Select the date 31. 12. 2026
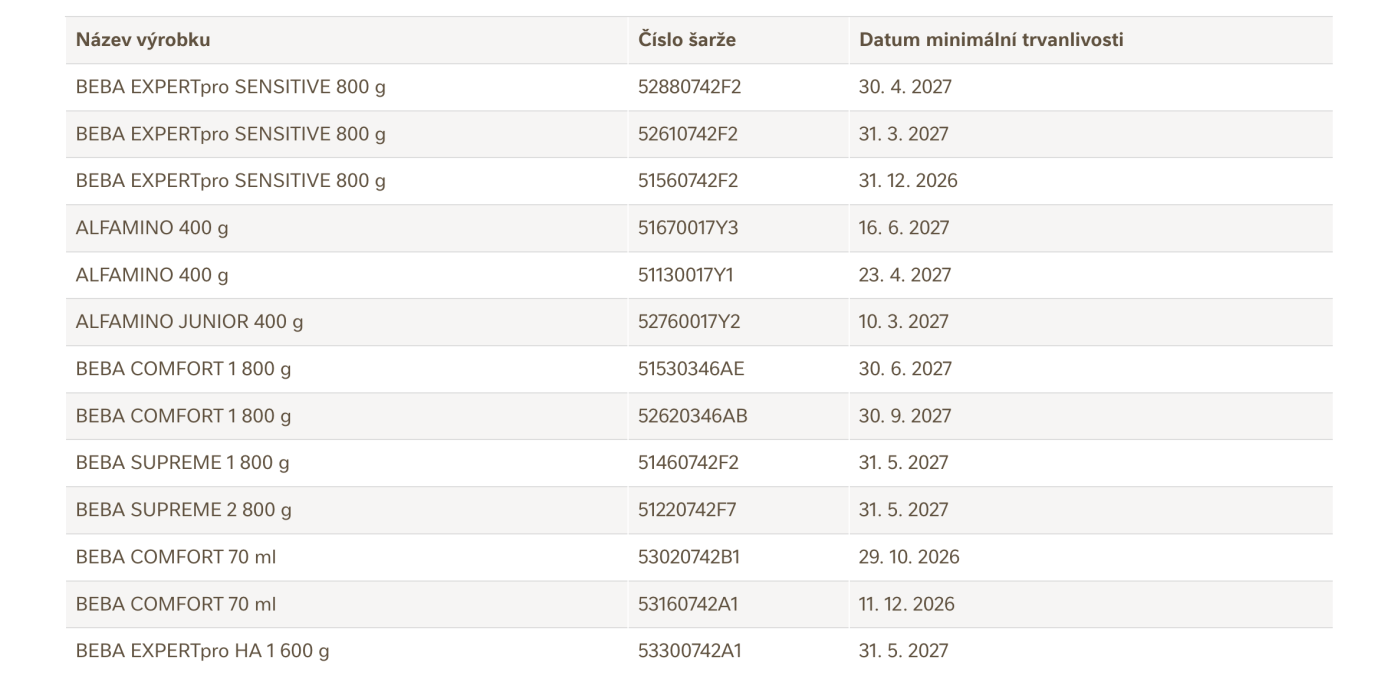The width and height of the screenshot is (1400, 689). pyautogui.click(x=908, y=181)
